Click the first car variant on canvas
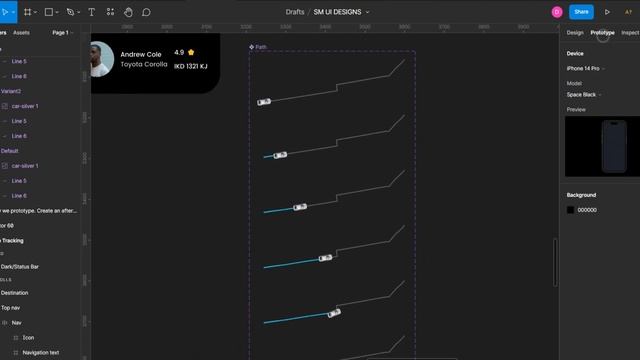The image size is (640, 360). click(x=264, y=102)
